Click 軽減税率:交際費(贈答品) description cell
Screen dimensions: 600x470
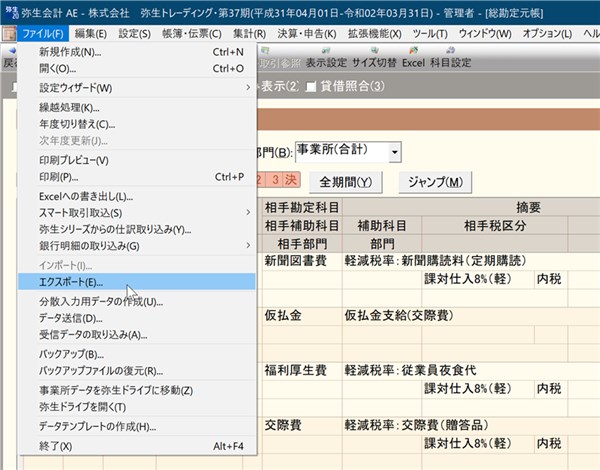point(416,425)
